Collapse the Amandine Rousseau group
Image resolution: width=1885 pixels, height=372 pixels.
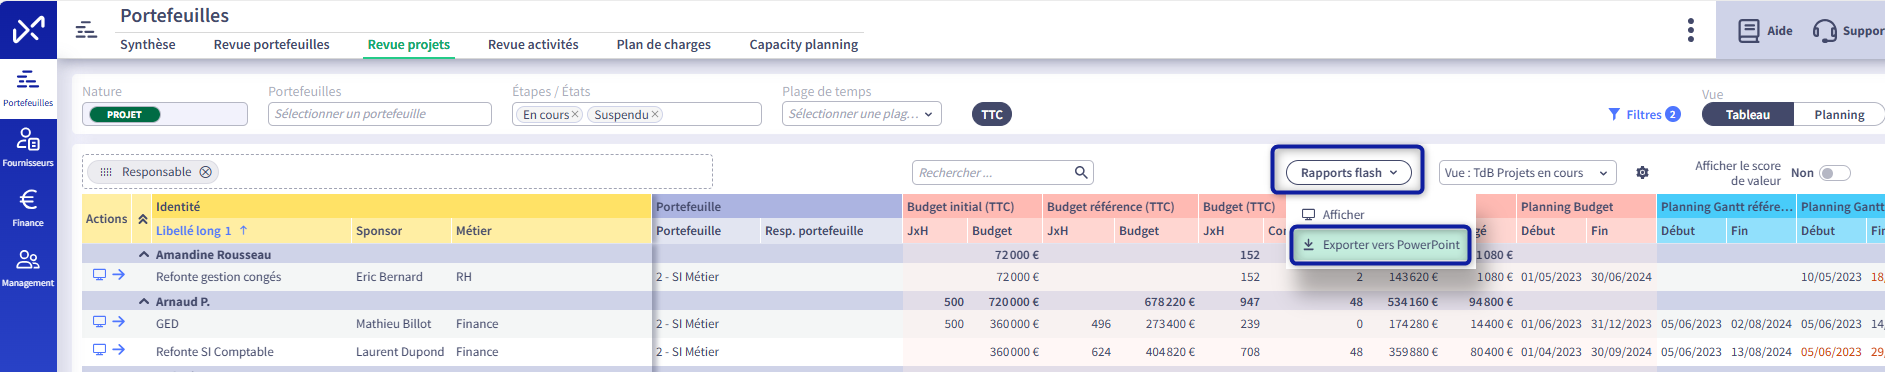pos(144,254)
